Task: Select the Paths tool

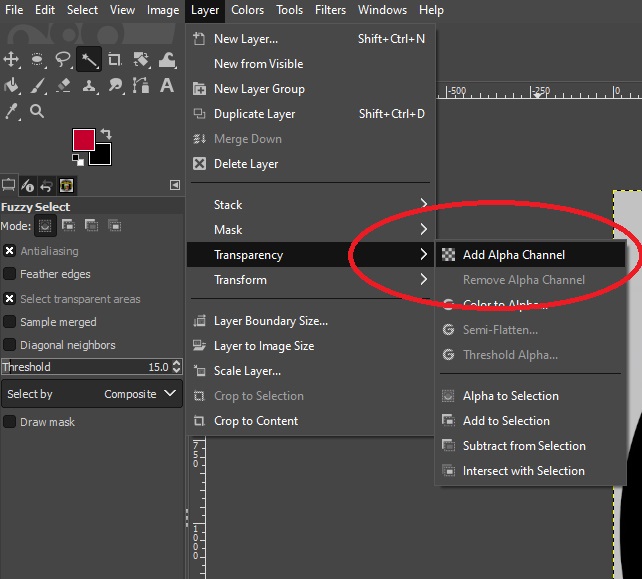Action: (x=141, y=86)
